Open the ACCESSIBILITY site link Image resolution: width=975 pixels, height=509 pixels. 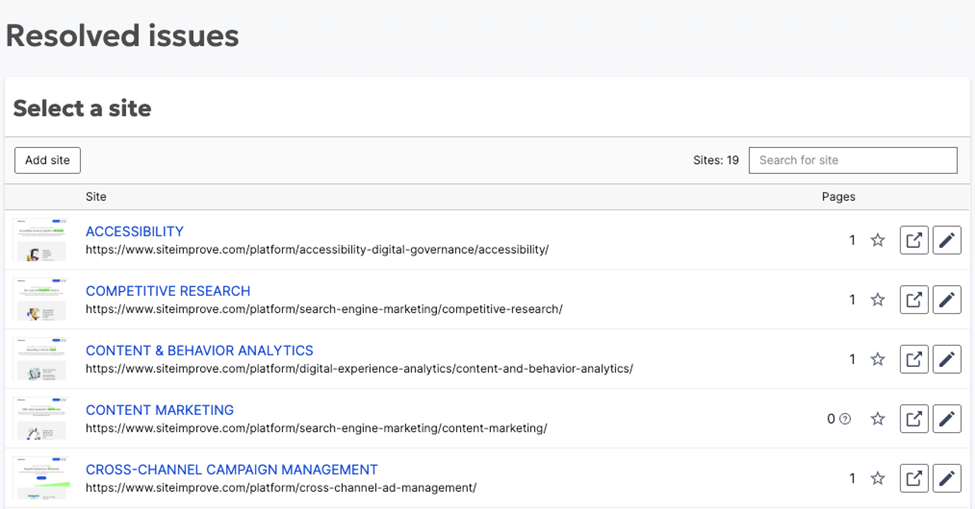point(135,232)
